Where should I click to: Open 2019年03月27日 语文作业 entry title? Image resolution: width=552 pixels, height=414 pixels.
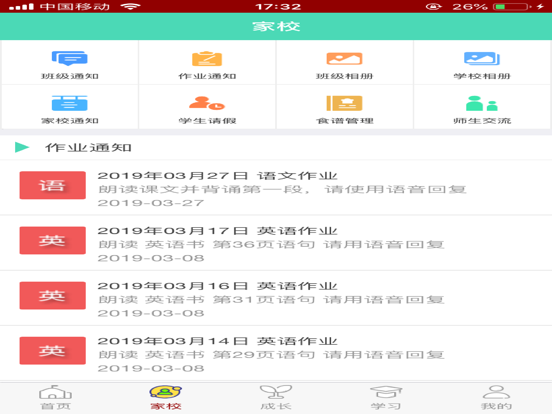click(x=217, y=175)
